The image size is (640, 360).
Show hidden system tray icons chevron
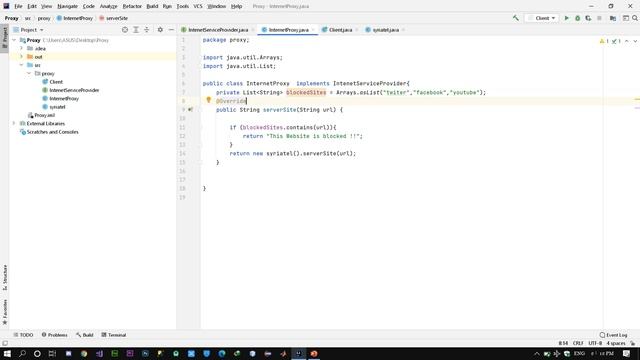click(537, 353)
